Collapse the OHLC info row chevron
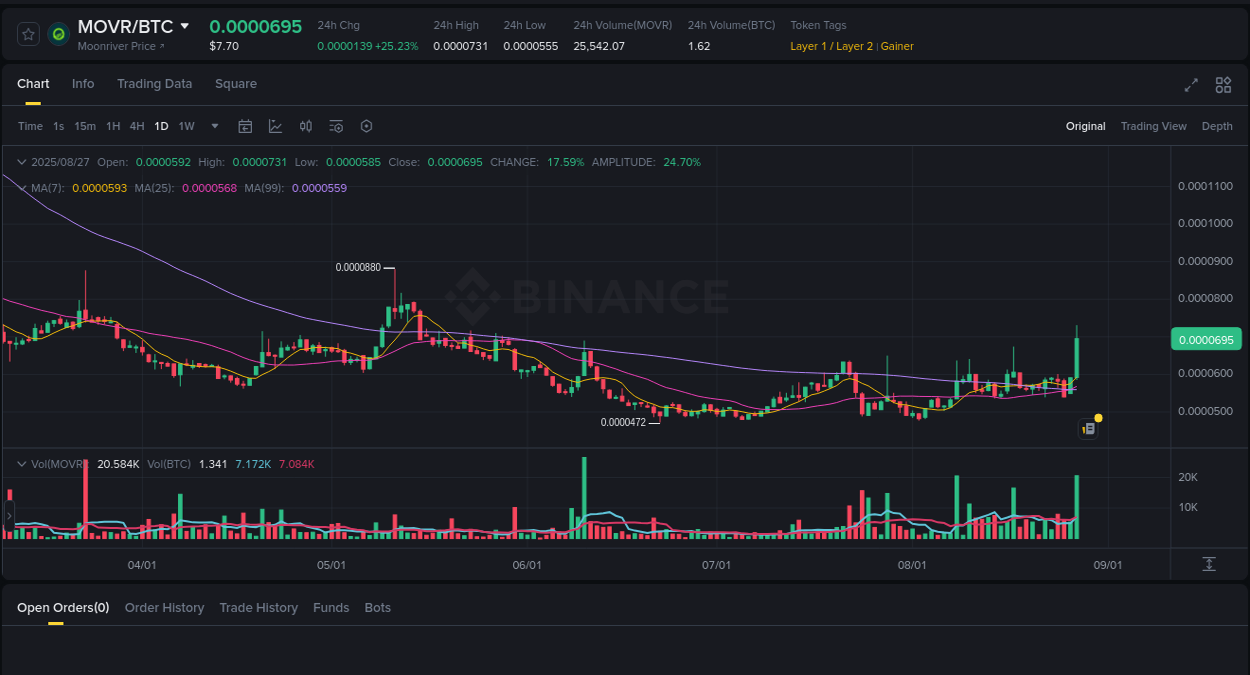This screenshot has height=675, width=1250. 21,161
